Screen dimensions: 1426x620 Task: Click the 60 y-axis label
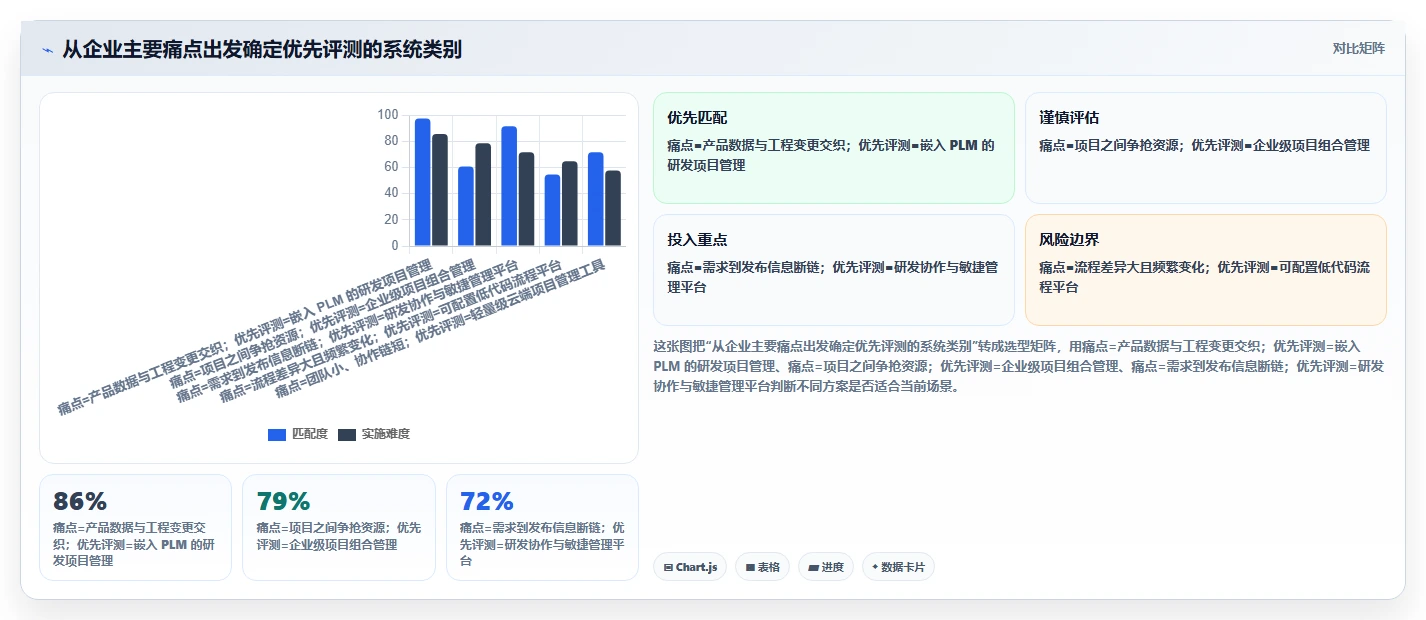point(391,167)
